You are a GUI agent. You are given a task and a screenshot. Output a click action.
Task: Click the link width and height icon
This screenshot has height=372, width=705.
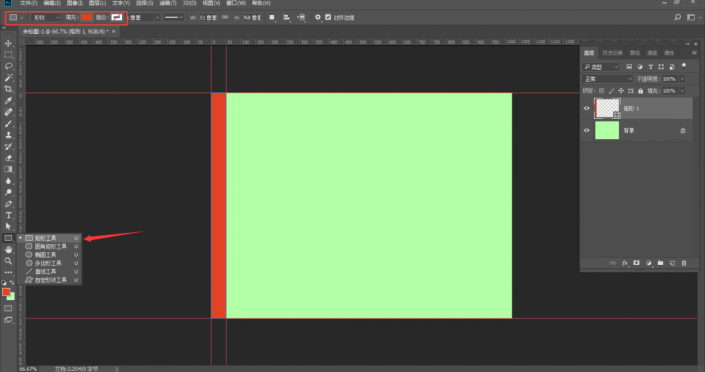225,18
